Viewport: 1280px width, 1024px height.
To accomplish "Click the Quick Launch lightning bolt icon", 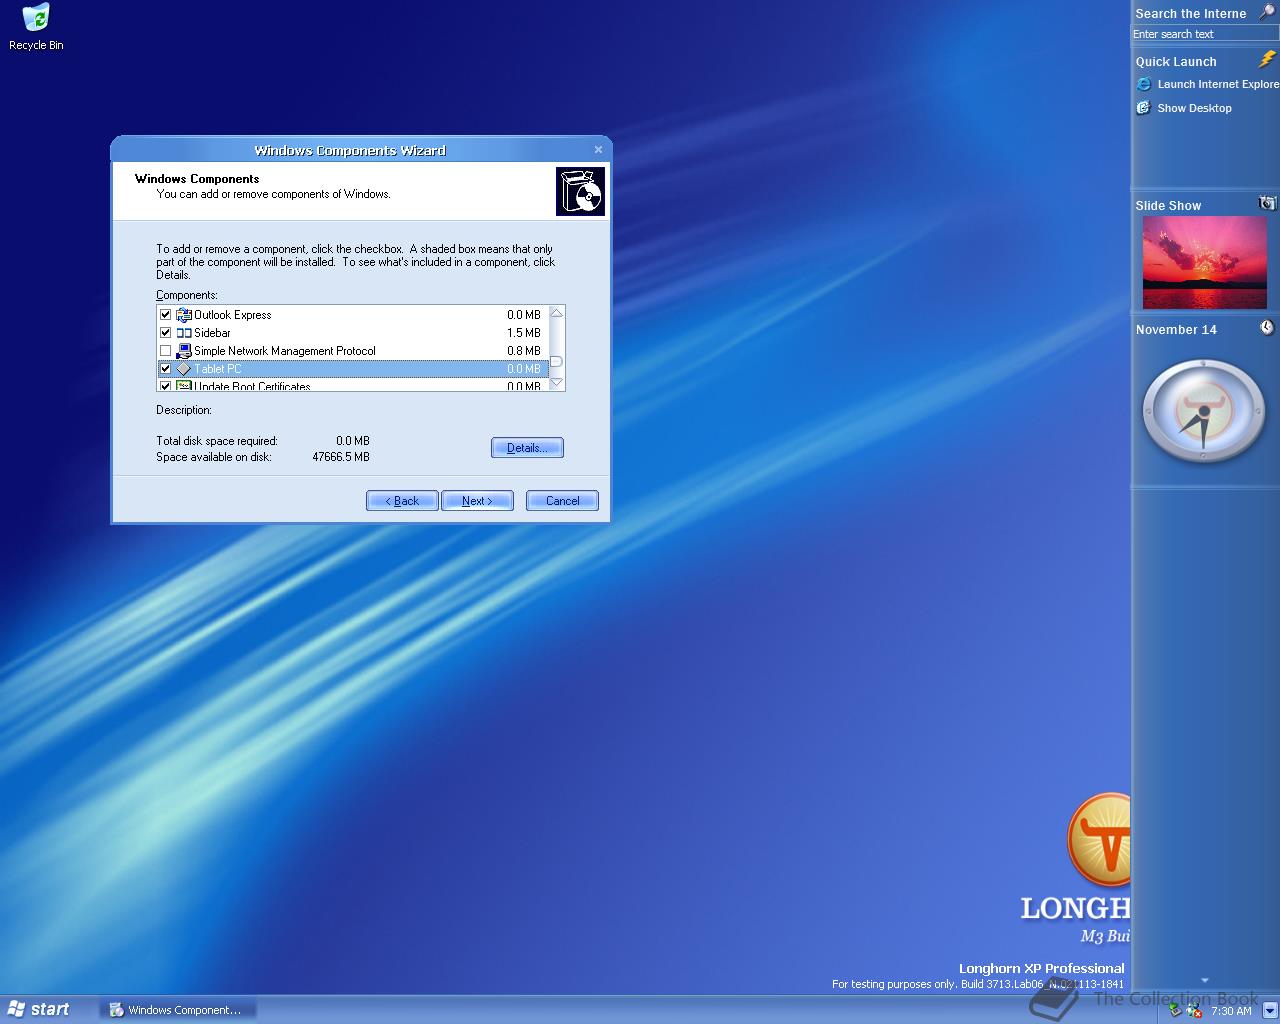I will (x=1267, y=60).
